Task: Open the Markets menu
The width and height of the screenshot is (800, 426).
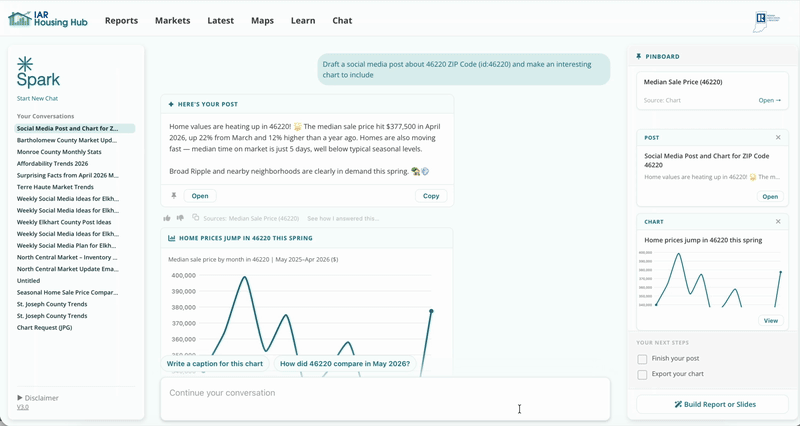Action: point(172,21)
